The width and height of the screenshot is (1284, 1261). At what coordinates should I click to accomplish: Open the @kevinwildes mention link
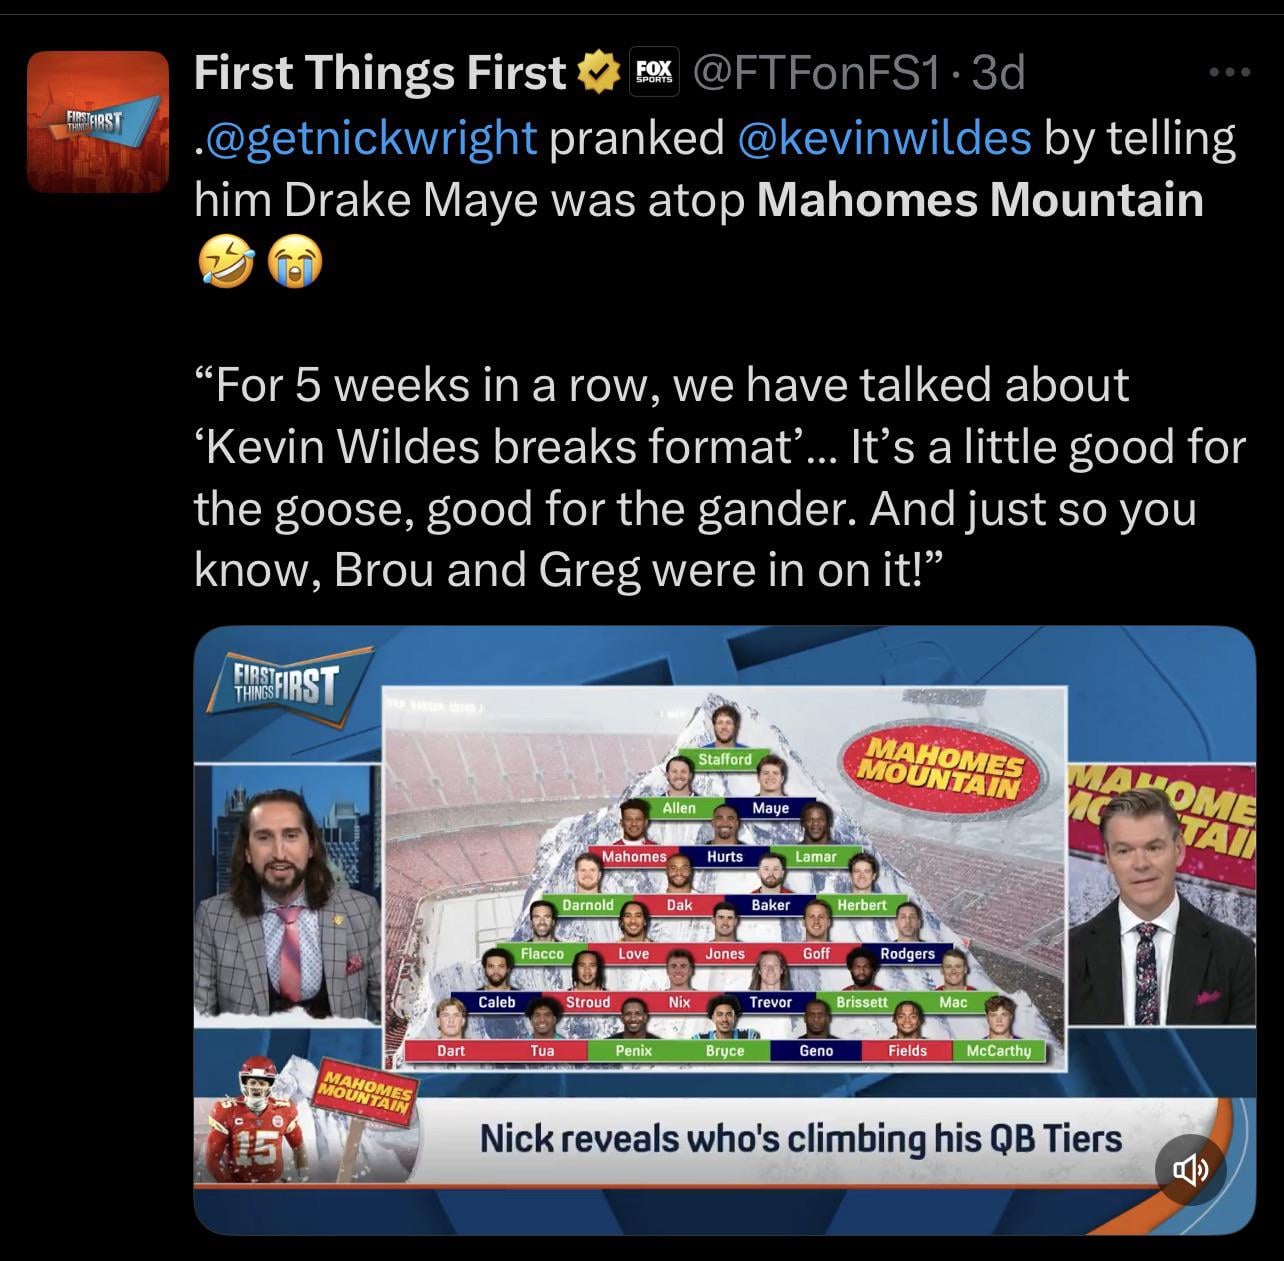coord(884,137)
